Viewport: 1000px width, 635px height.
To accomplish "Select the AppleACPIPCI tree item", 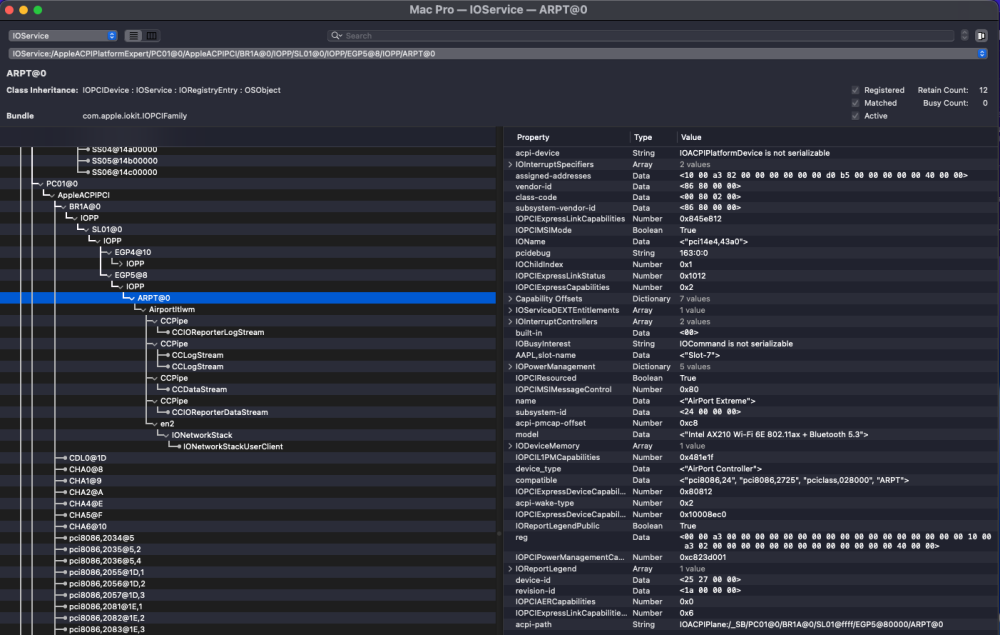I will point(84,195).
